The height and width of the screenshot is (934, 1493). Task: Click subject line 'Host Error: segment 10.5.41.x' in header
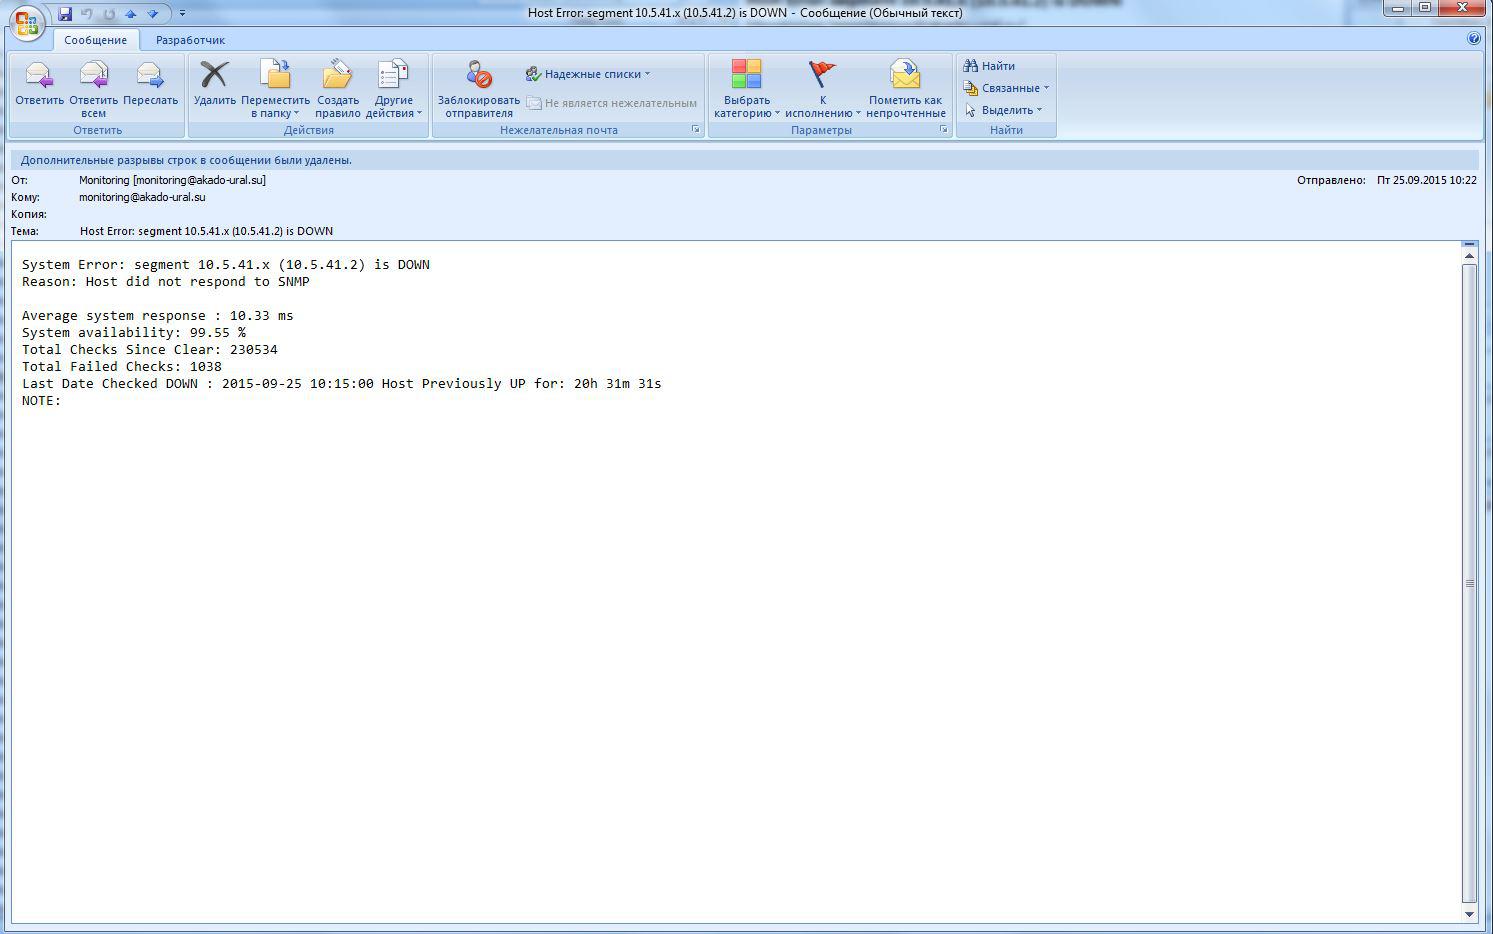pyautogui.click(x=206, y=231)
